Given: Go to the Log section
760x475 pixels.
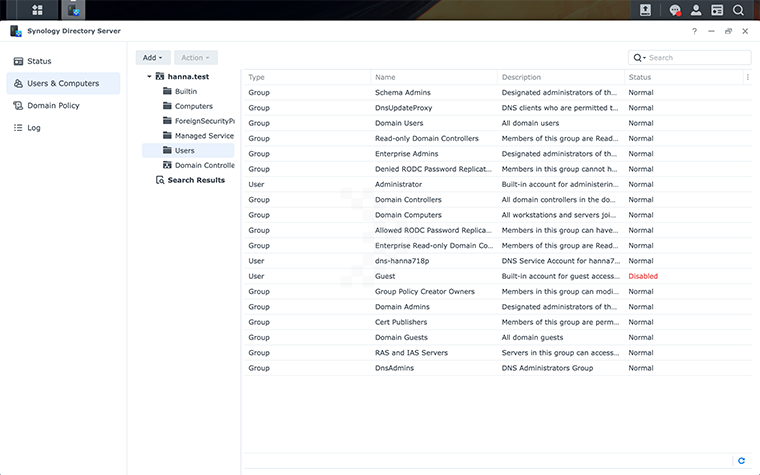Looking at the screenshot, I should [x=33, y=127].
